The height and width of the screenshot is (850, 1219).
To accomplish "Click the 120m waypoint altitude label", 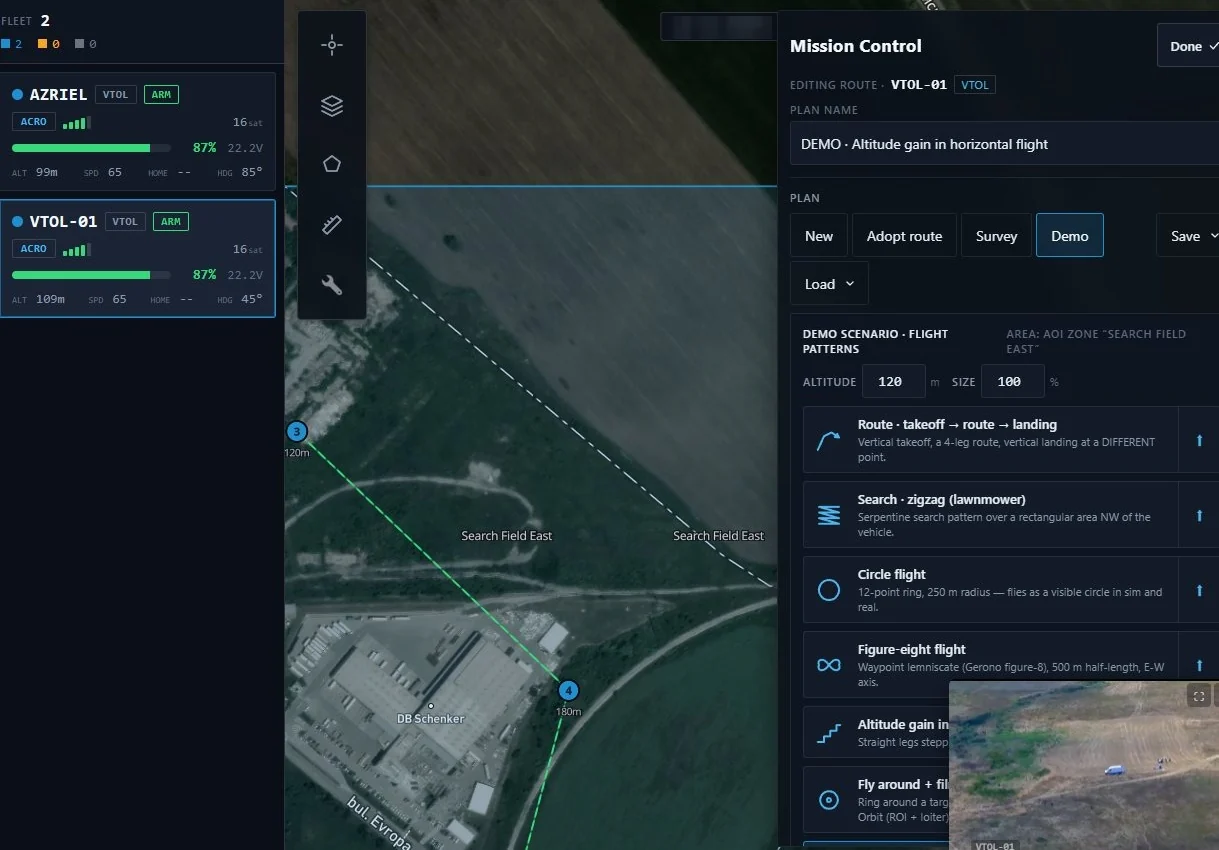I will (297, 453).
